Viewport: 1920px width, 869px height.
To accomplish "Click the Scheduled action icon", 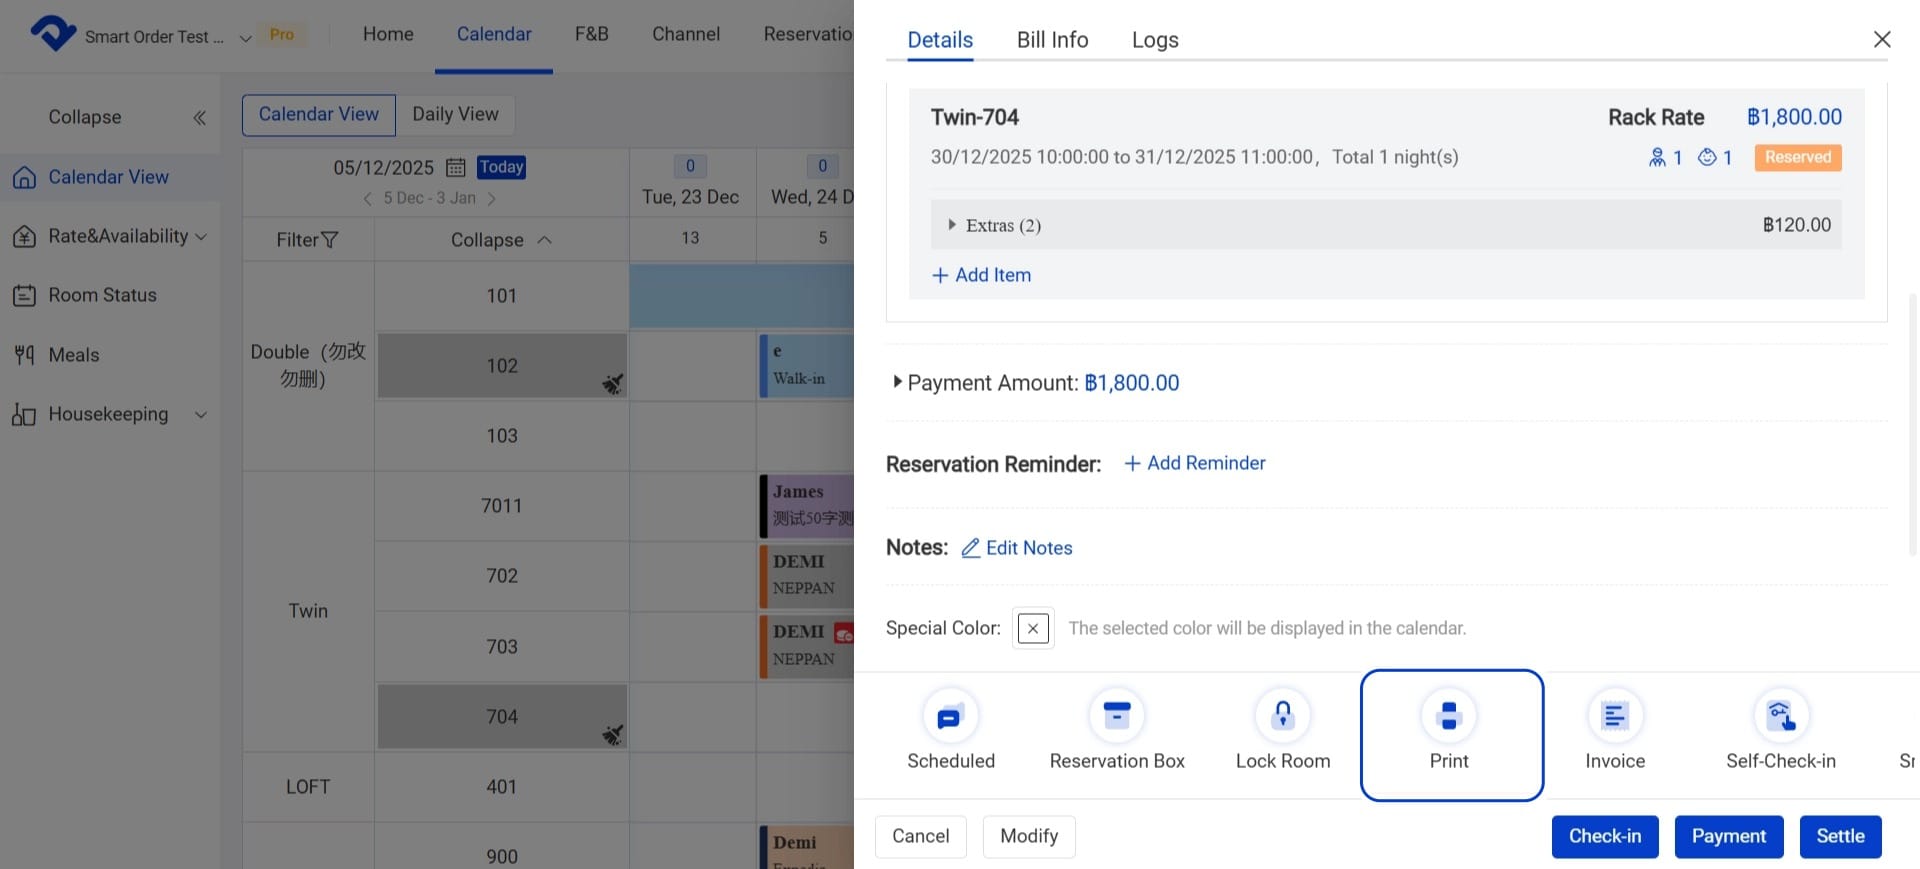I will click(949, 717).
